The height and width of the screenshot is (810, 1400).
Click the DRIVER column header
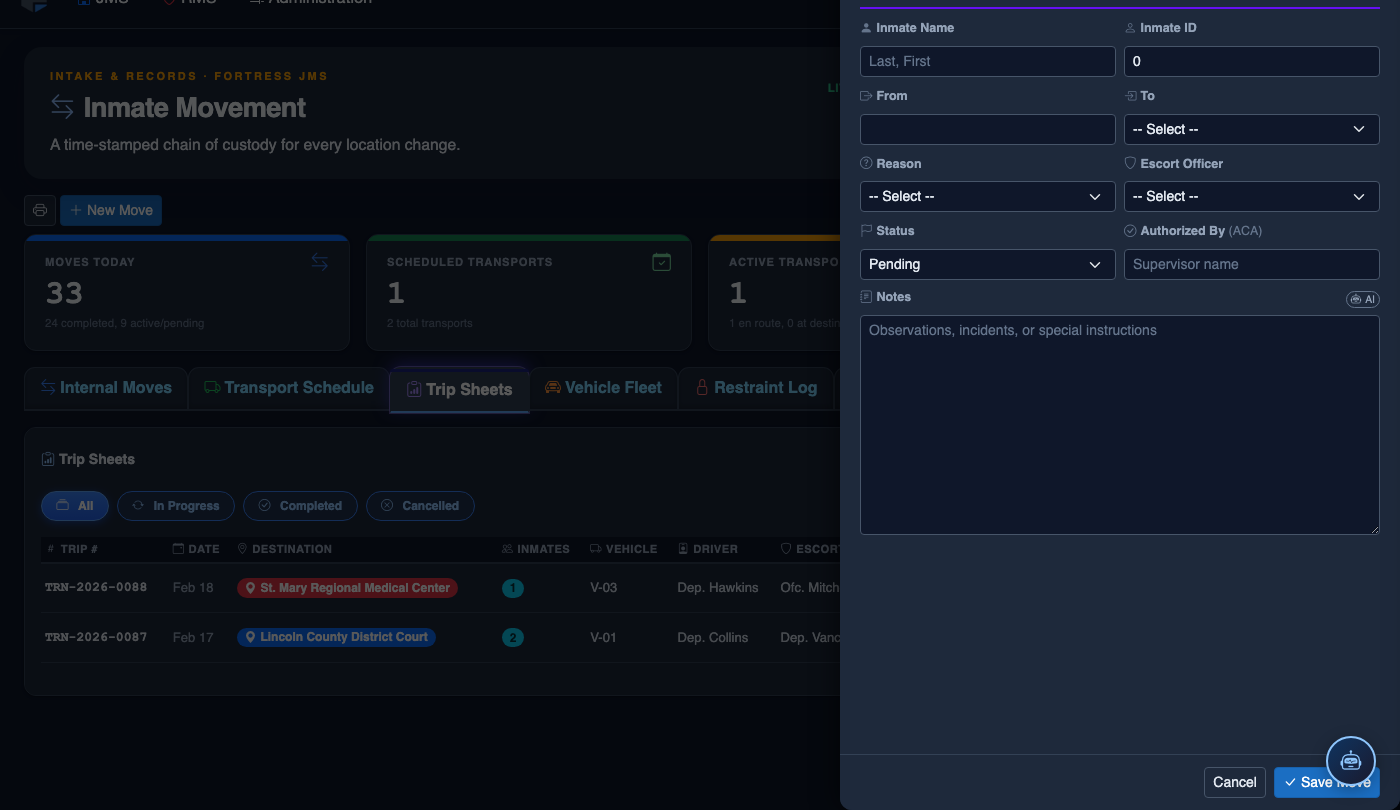click(x=708, y=549)
